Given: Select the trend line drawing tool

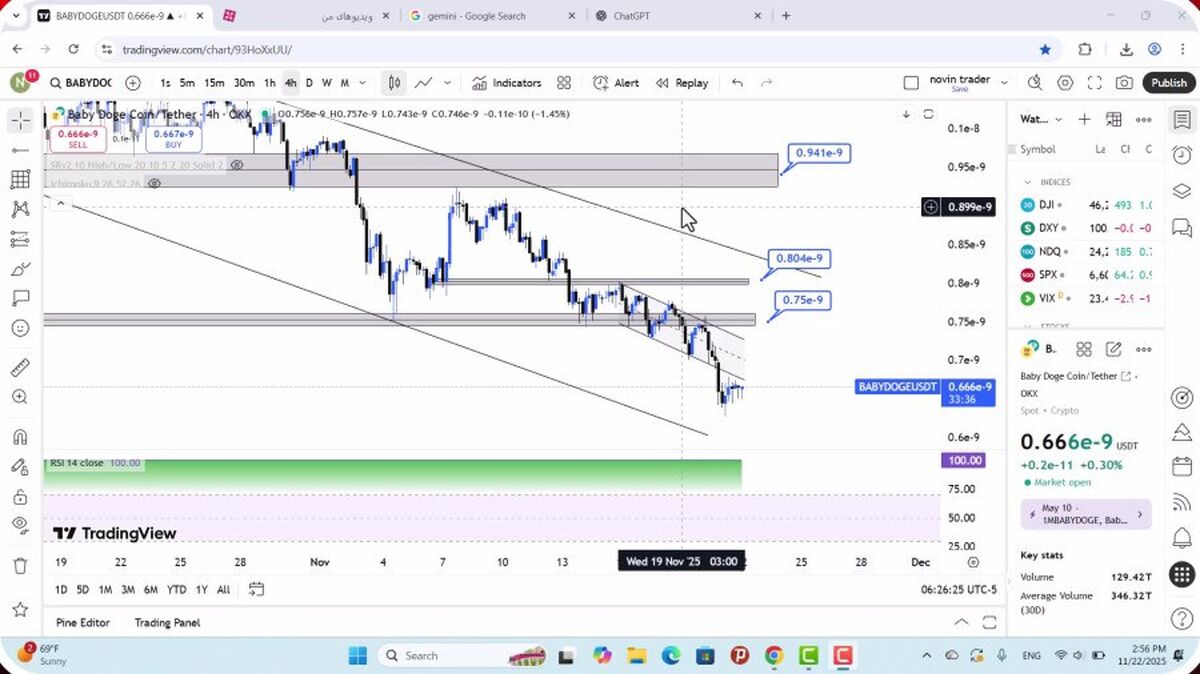Looking at the screenshot, I should (20, 150).
